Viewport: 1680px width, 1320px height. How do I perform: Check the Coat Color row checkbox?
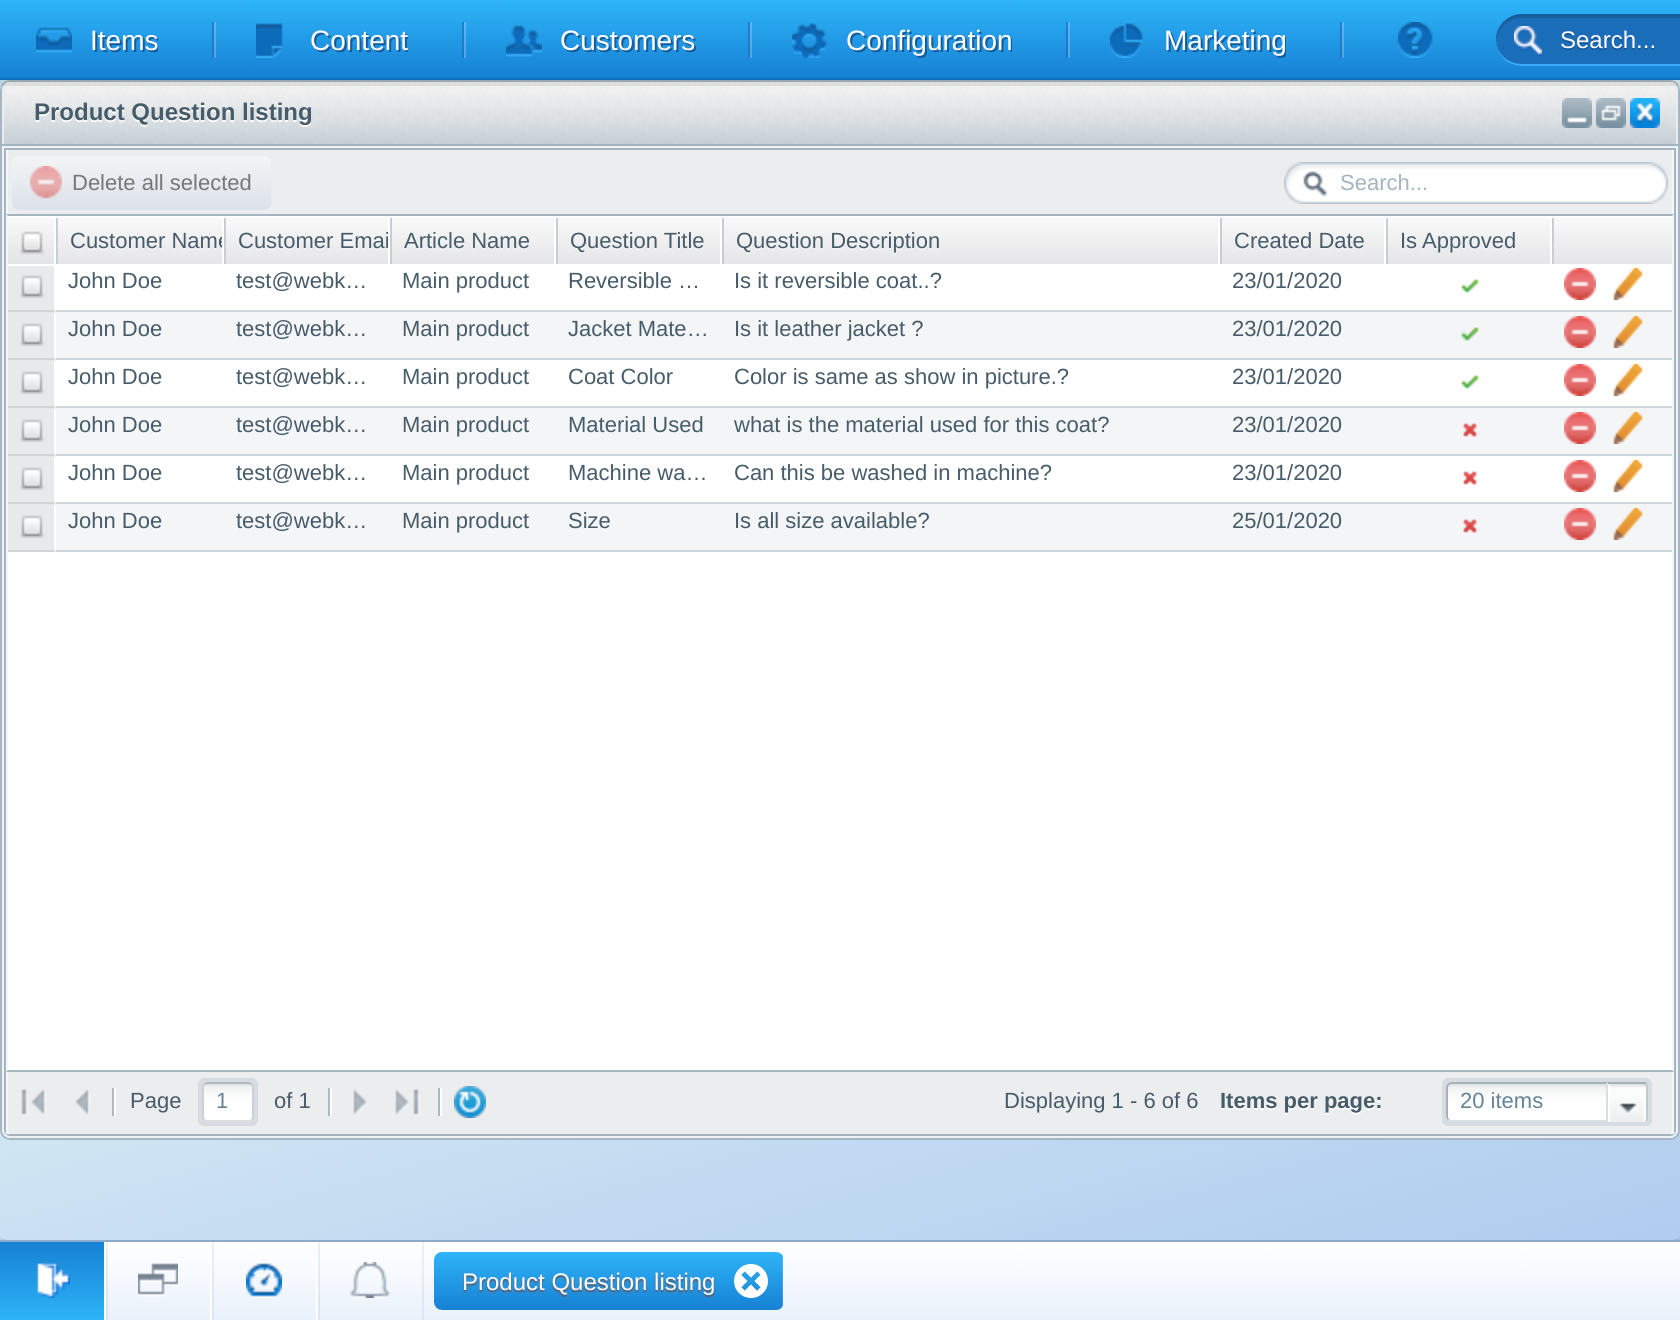pyautogui.click(x=32, y=382)
